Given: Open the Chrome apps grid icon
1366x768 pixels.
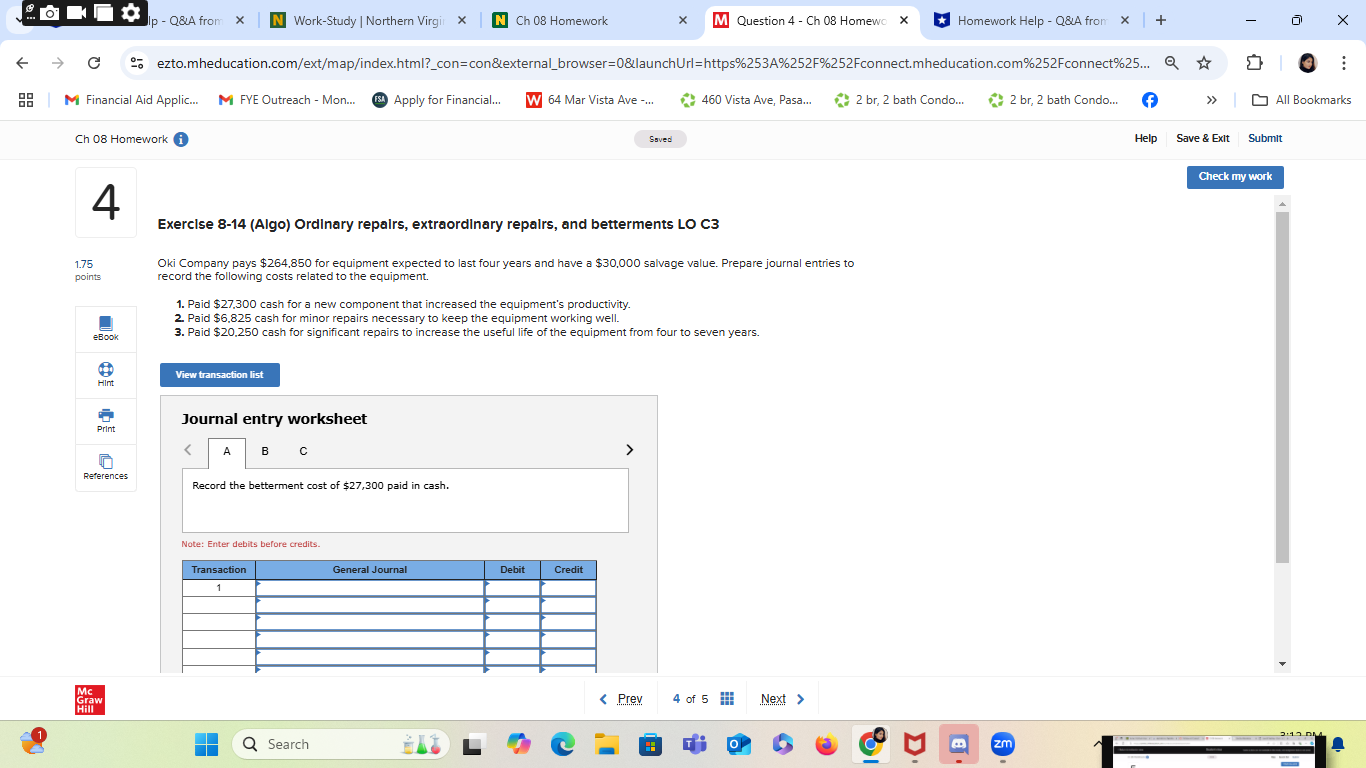Looking at the screenshot, I should click(x=26, y=100).
